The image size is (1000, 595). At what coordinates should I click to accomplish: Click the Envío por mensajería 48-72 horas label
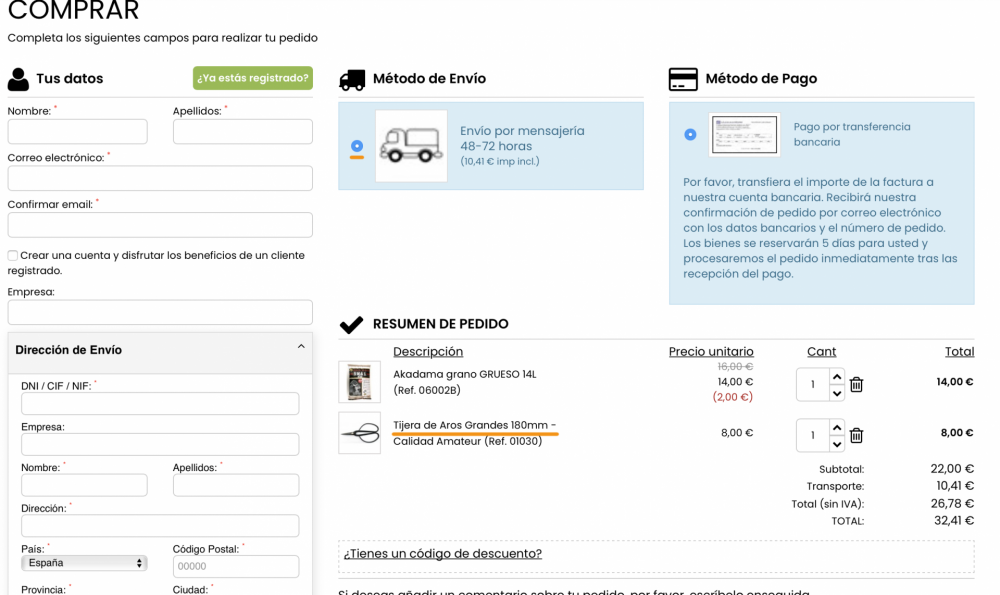pos(522,138)
